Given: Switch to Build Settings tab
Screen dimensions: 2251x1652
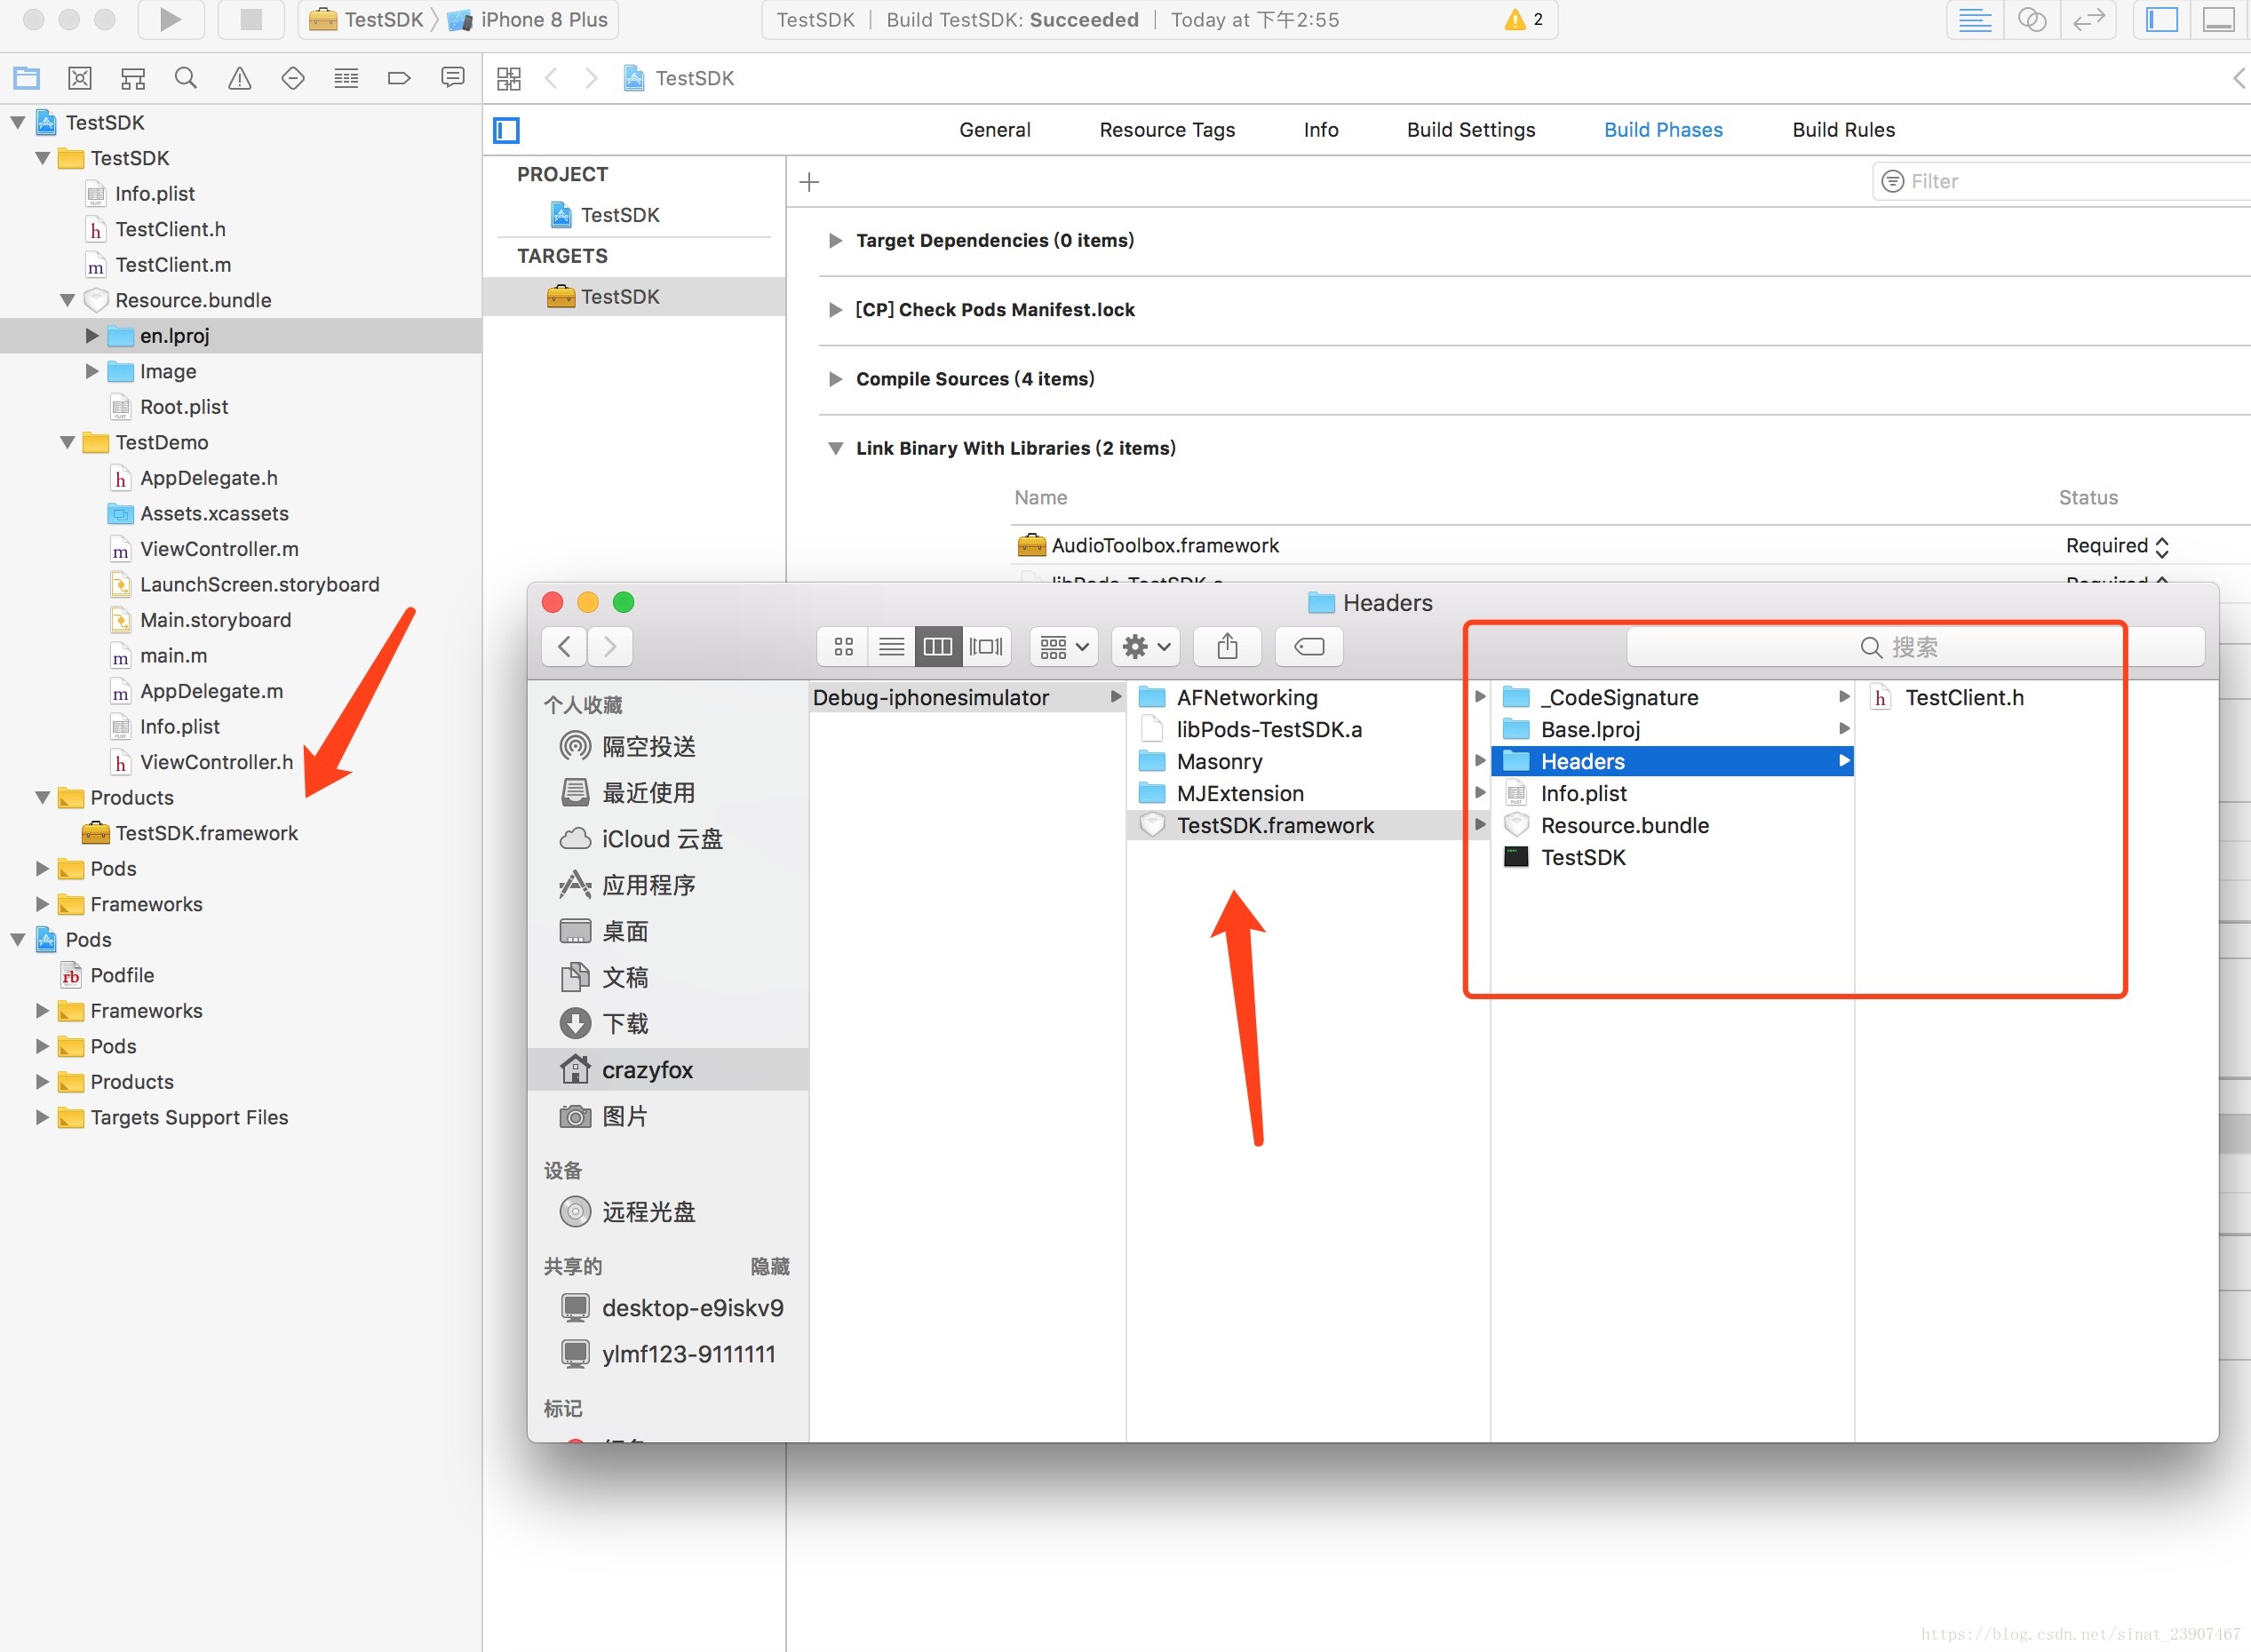Looking at the screenshot, I should tap(1470, 130).
